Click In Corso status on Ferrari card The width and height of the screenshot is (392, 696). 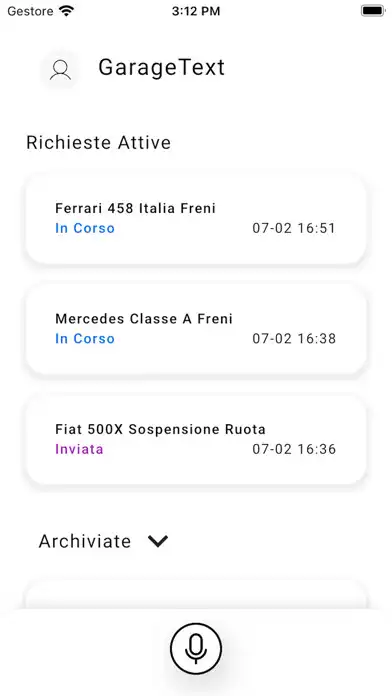(x=85, y=228)
